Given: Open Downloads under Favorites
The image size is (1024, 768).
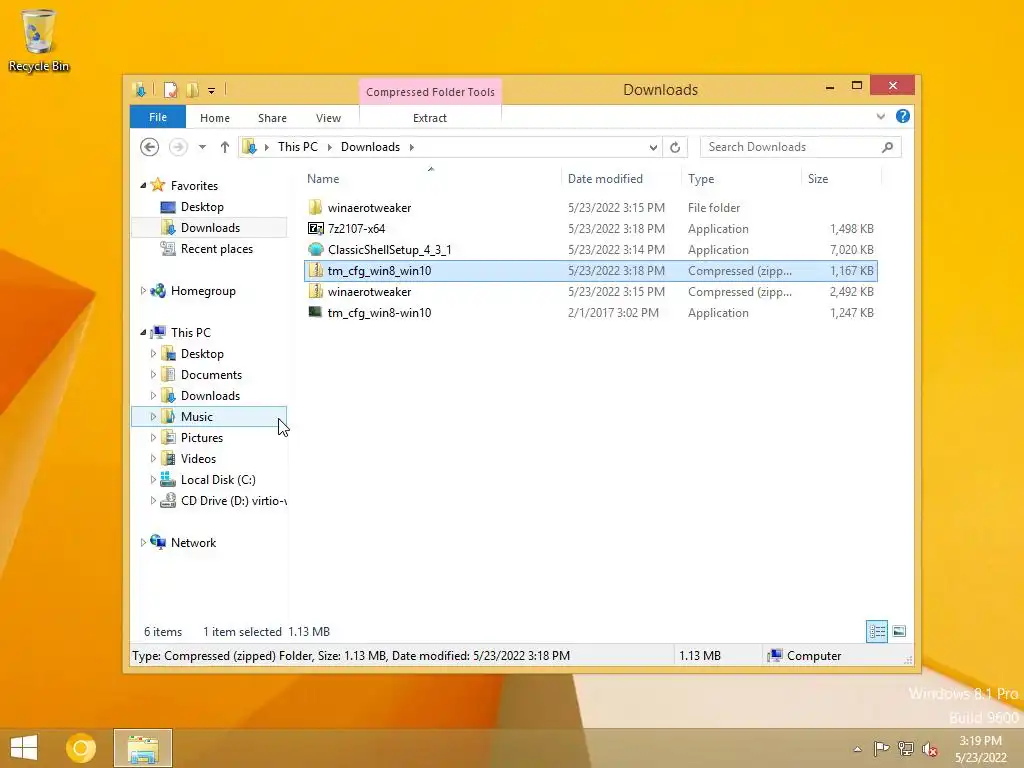Looking at the screenshot, I should point(210,228).
